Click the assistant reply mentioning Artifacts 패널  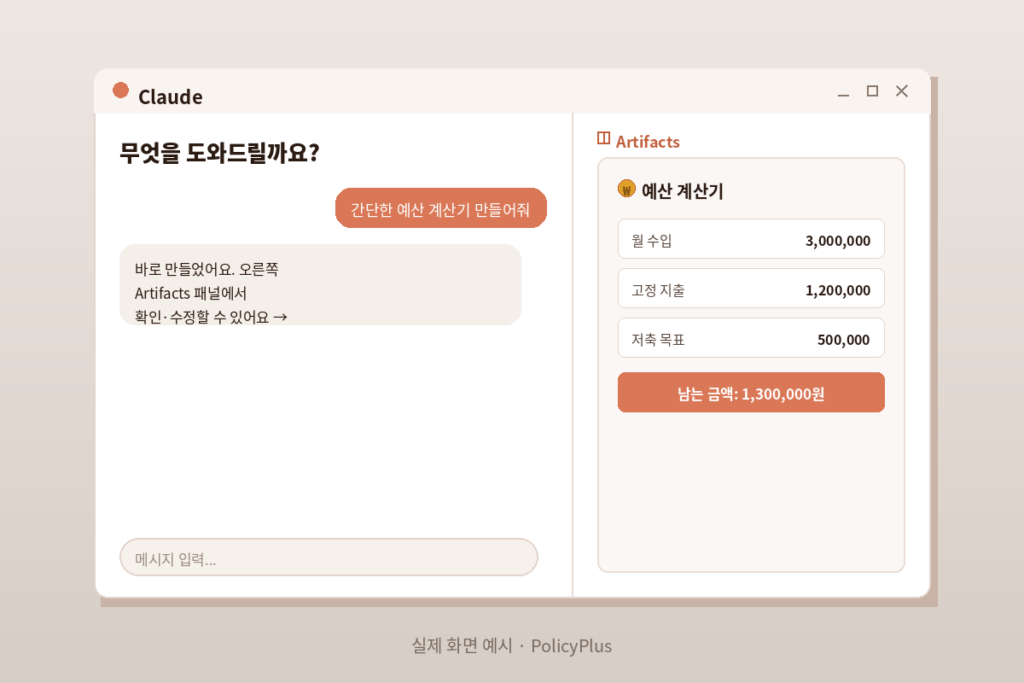pos(320,285)
